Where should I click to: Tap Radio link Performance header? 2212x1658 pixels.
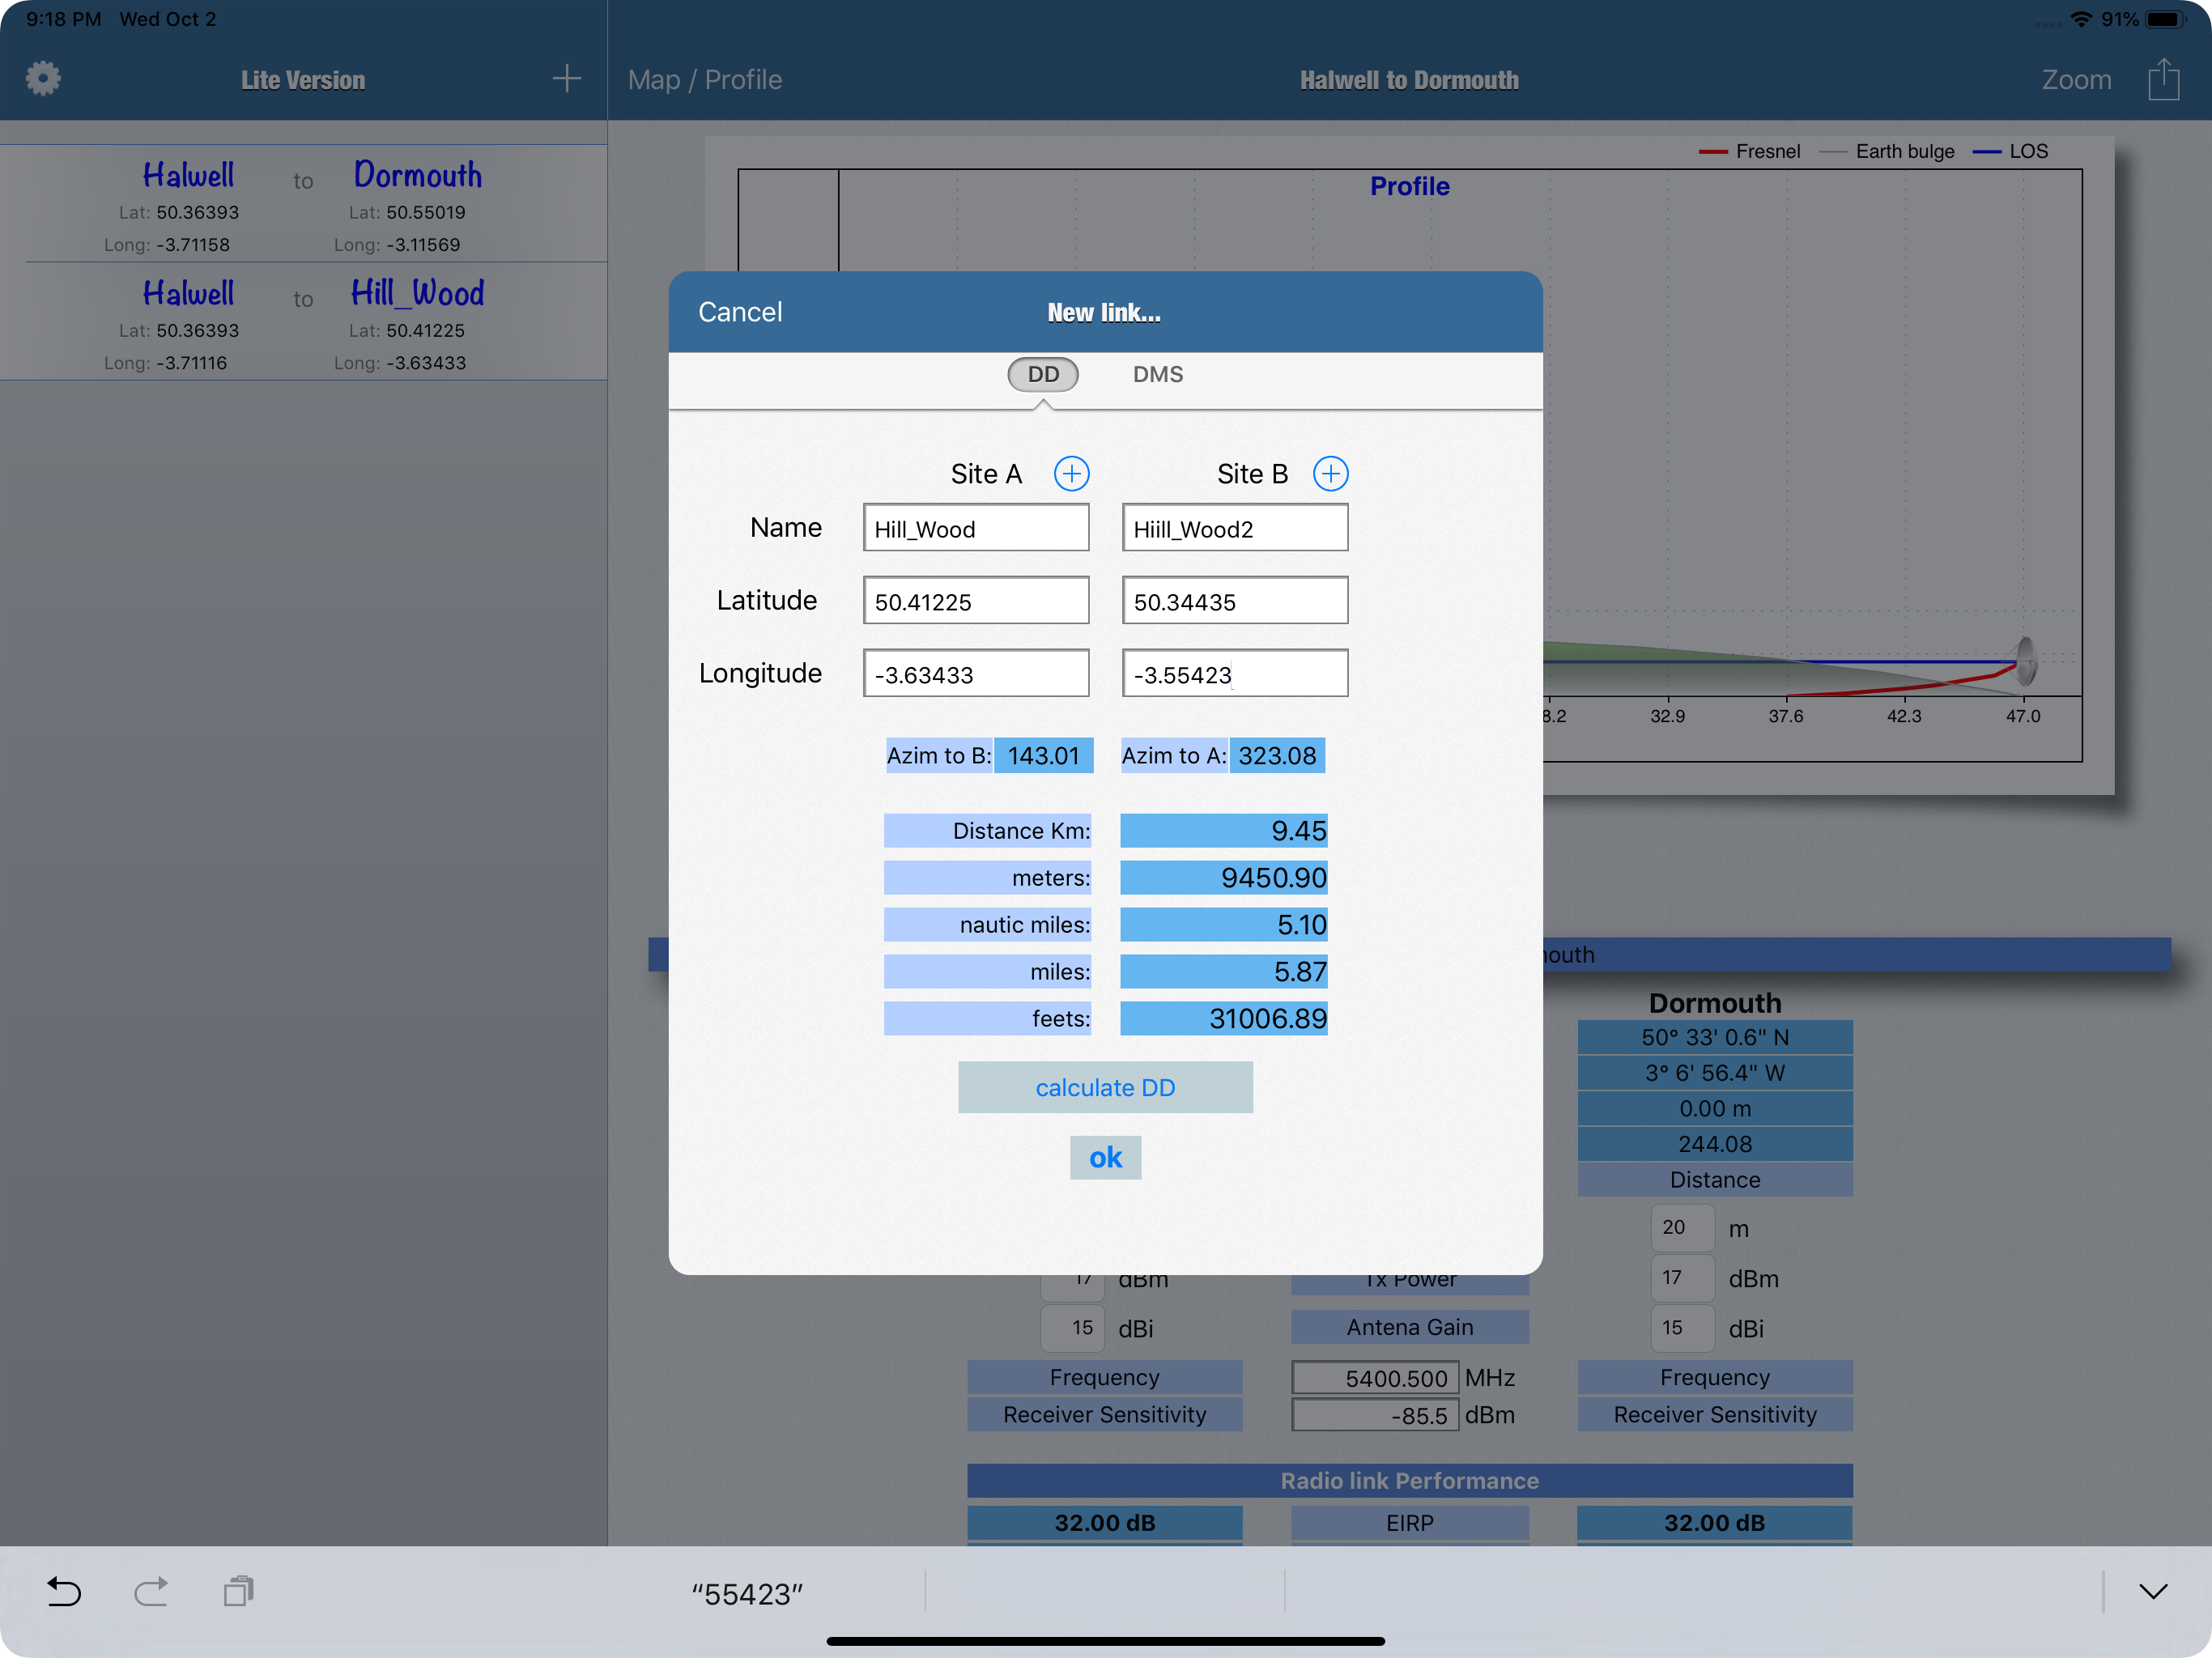tap(1409, 1480)
